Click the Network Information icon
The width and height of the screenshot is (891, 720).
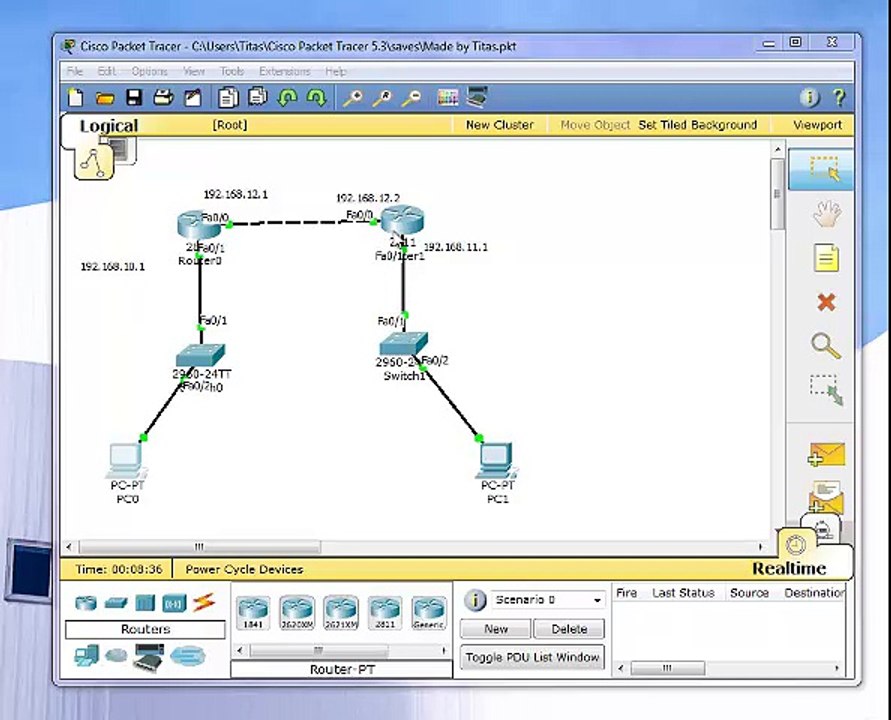tap(810, 98)
